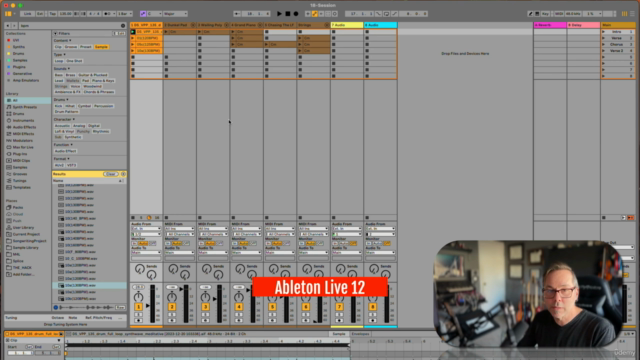Toggle the MIDI map mode button
This screenshot has height=360, width=640.
tap(559, 13)
